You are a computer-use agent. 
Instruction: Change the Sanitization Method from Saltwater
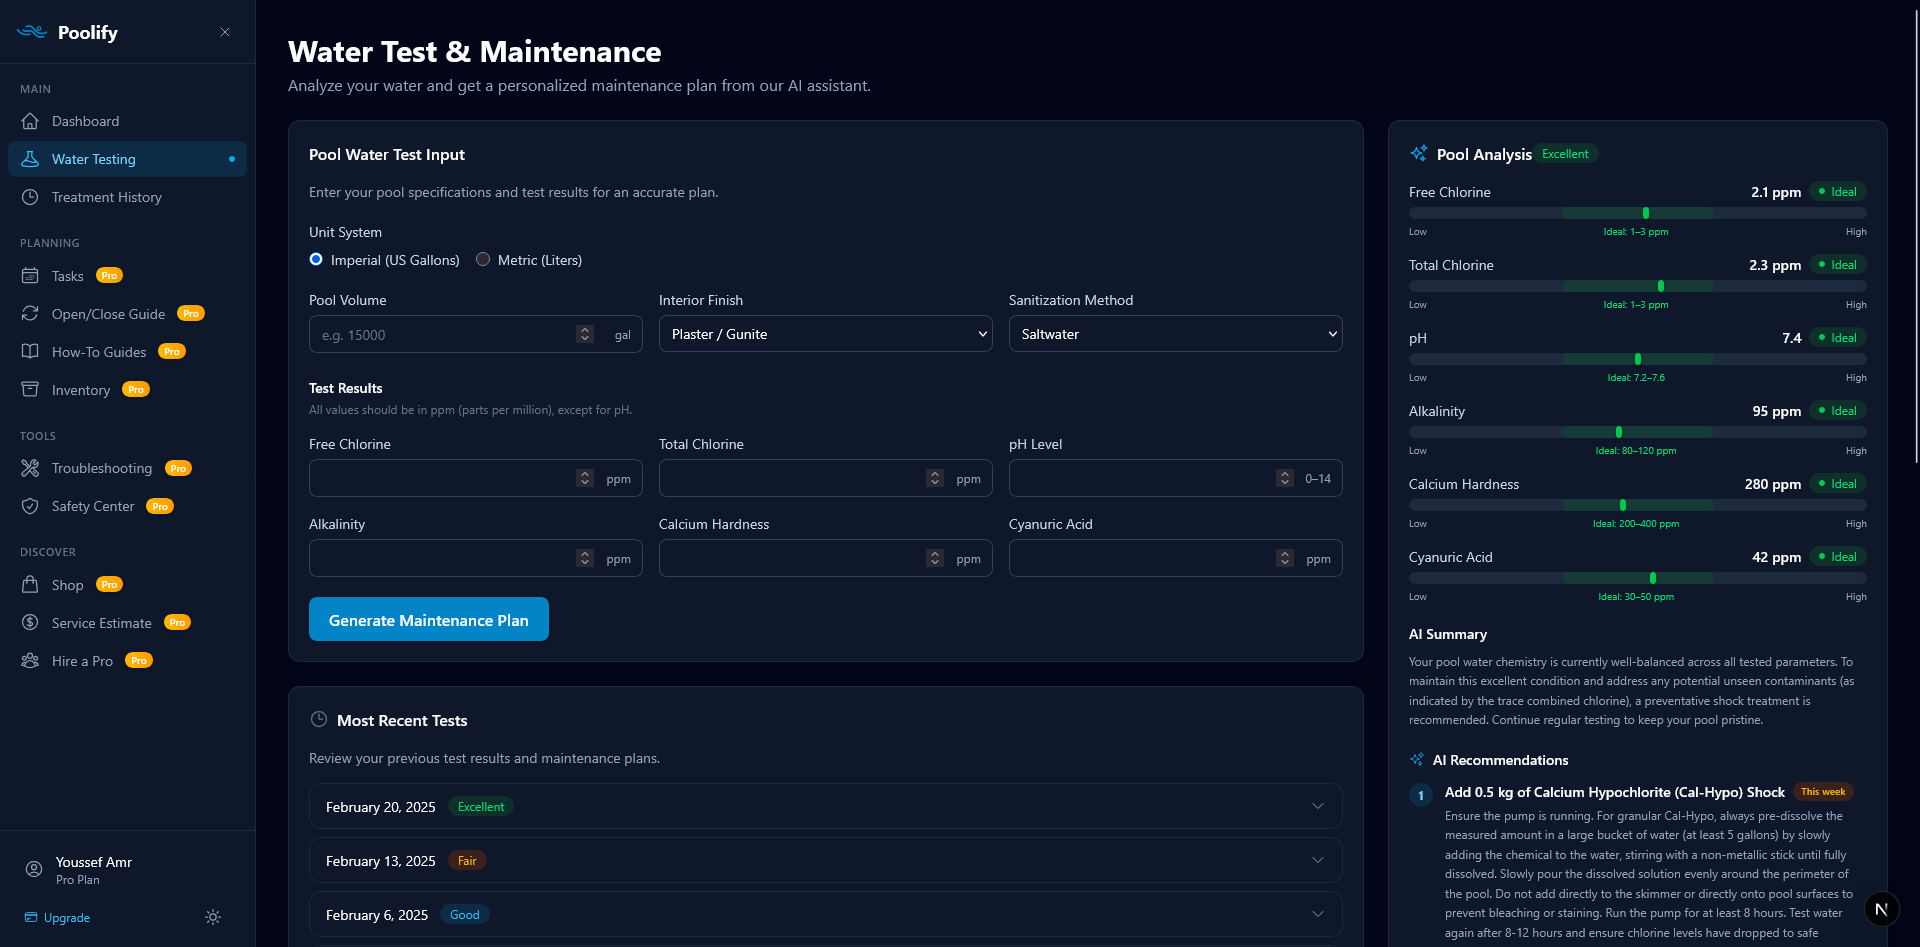click(1175, 333)
